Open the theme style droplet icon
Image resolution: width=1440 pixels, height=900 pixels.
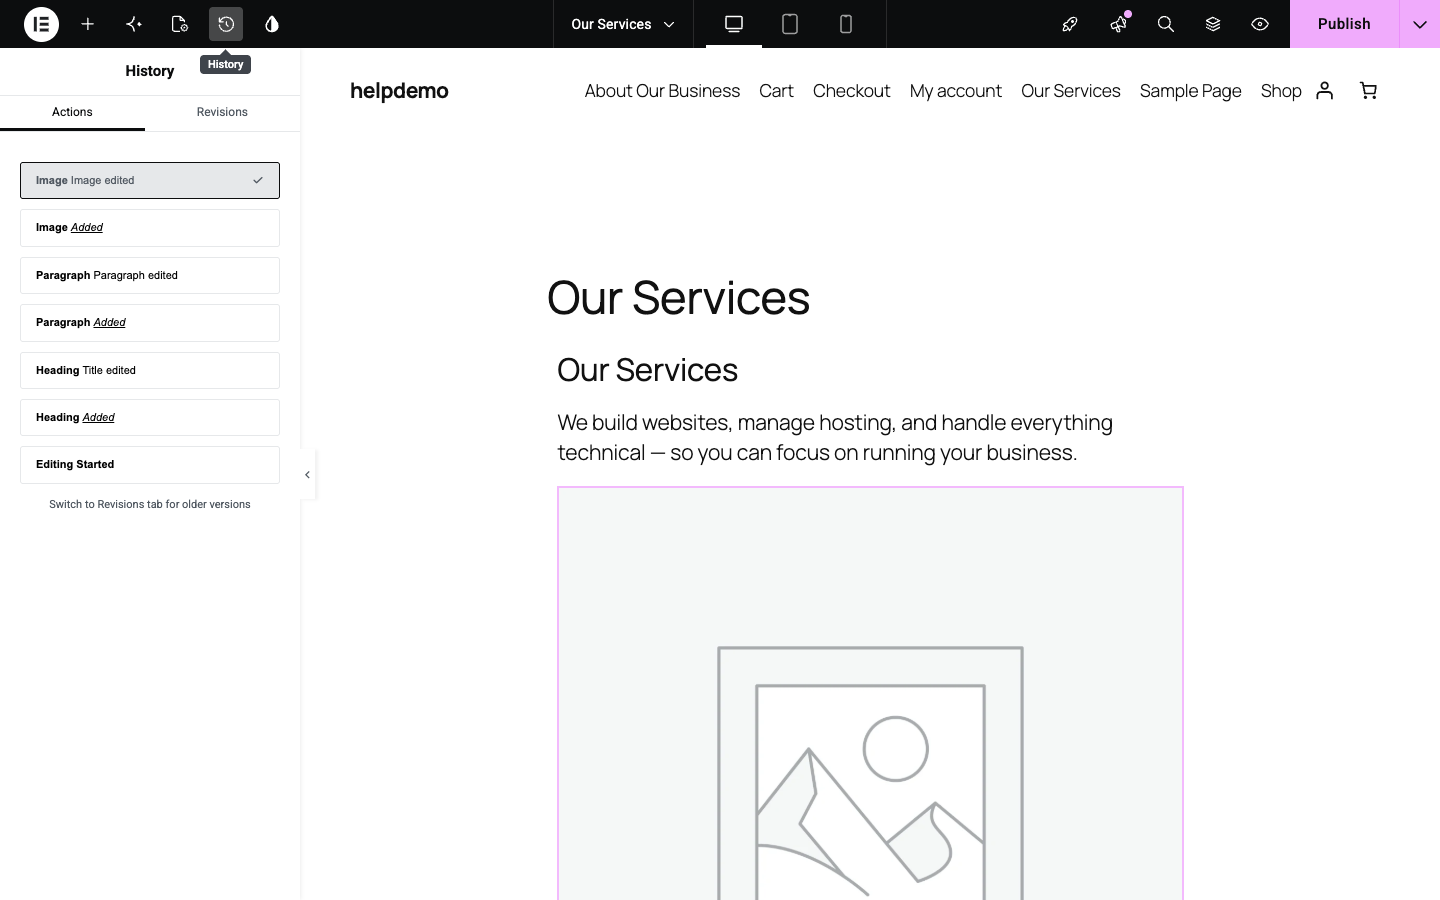(x=272, y=24)
